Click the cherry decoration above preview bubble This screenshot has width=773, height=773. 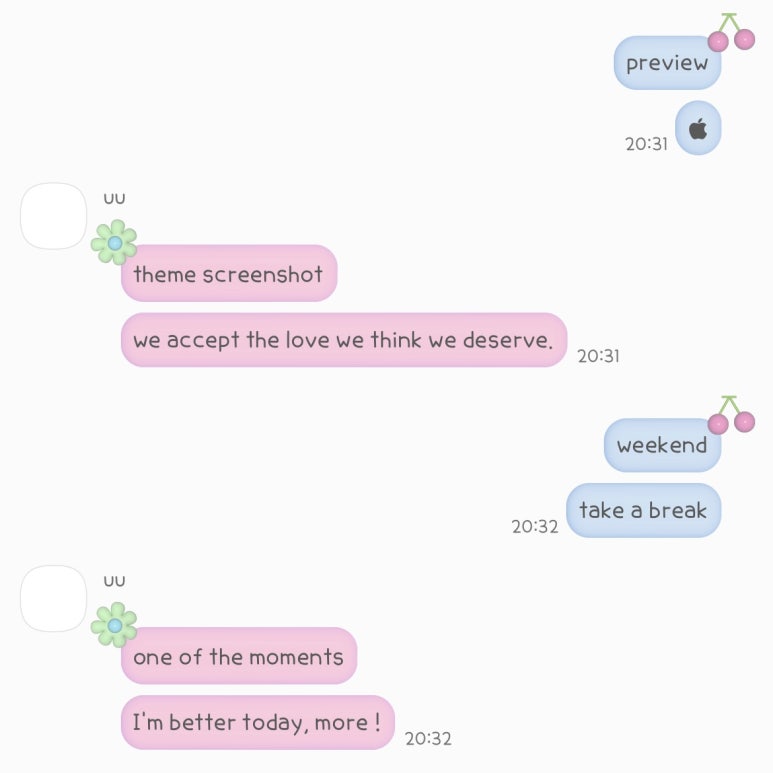click(731, 32)
